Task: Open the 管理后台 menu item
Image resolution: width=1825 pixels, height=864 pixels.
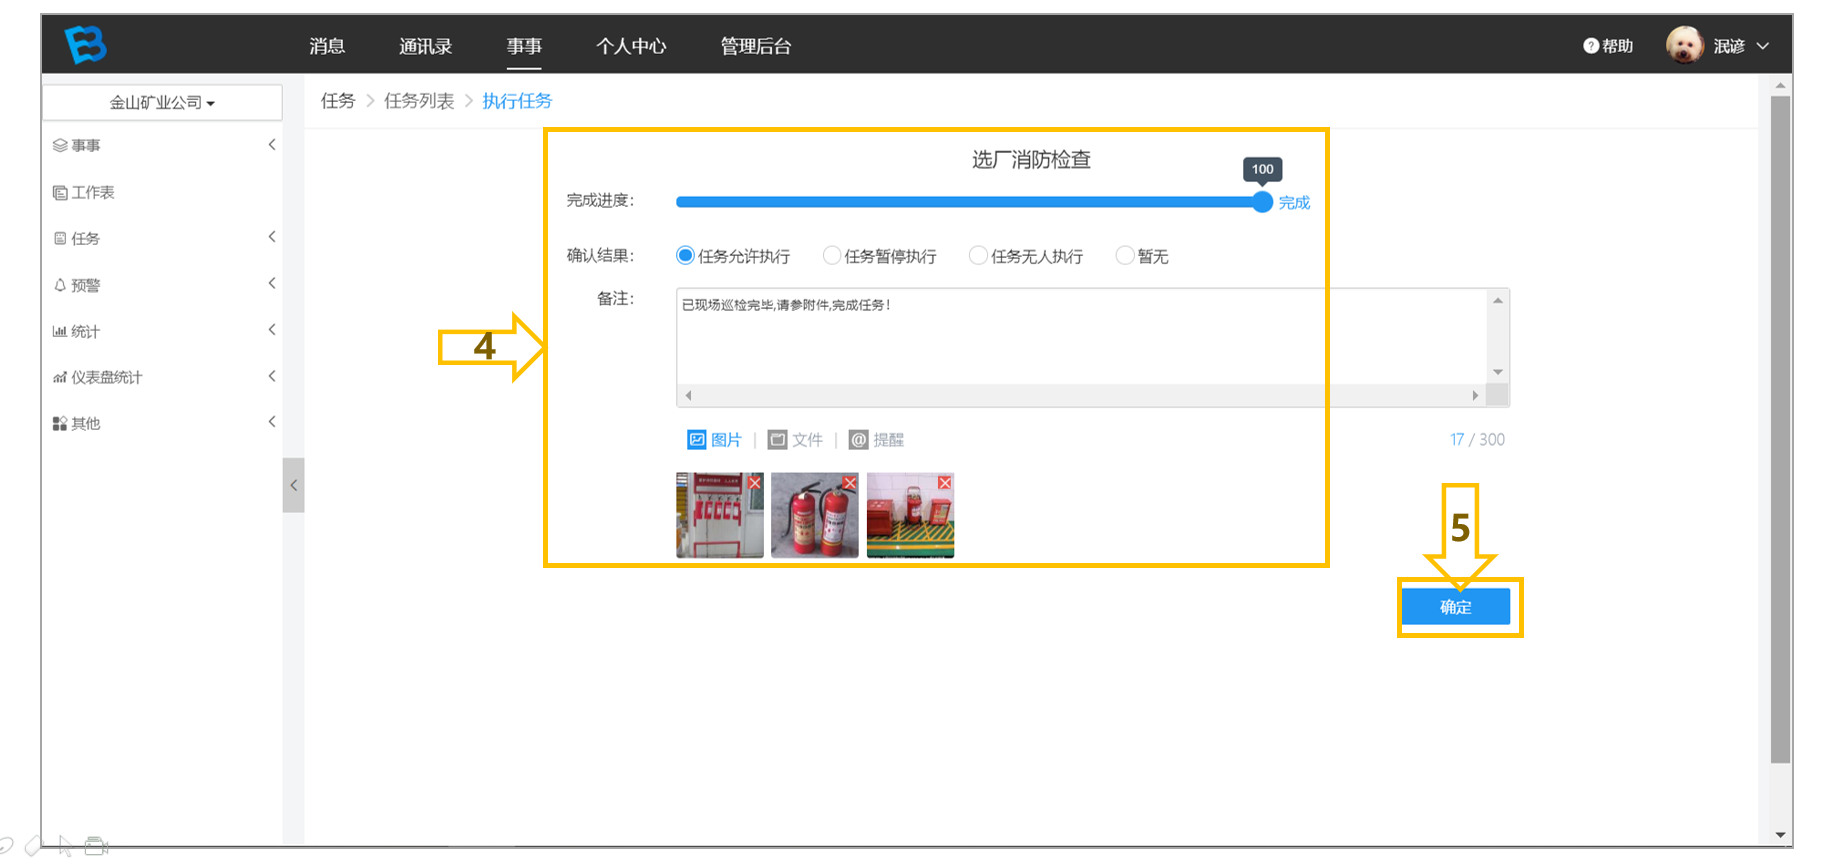Action: [755, 46]
